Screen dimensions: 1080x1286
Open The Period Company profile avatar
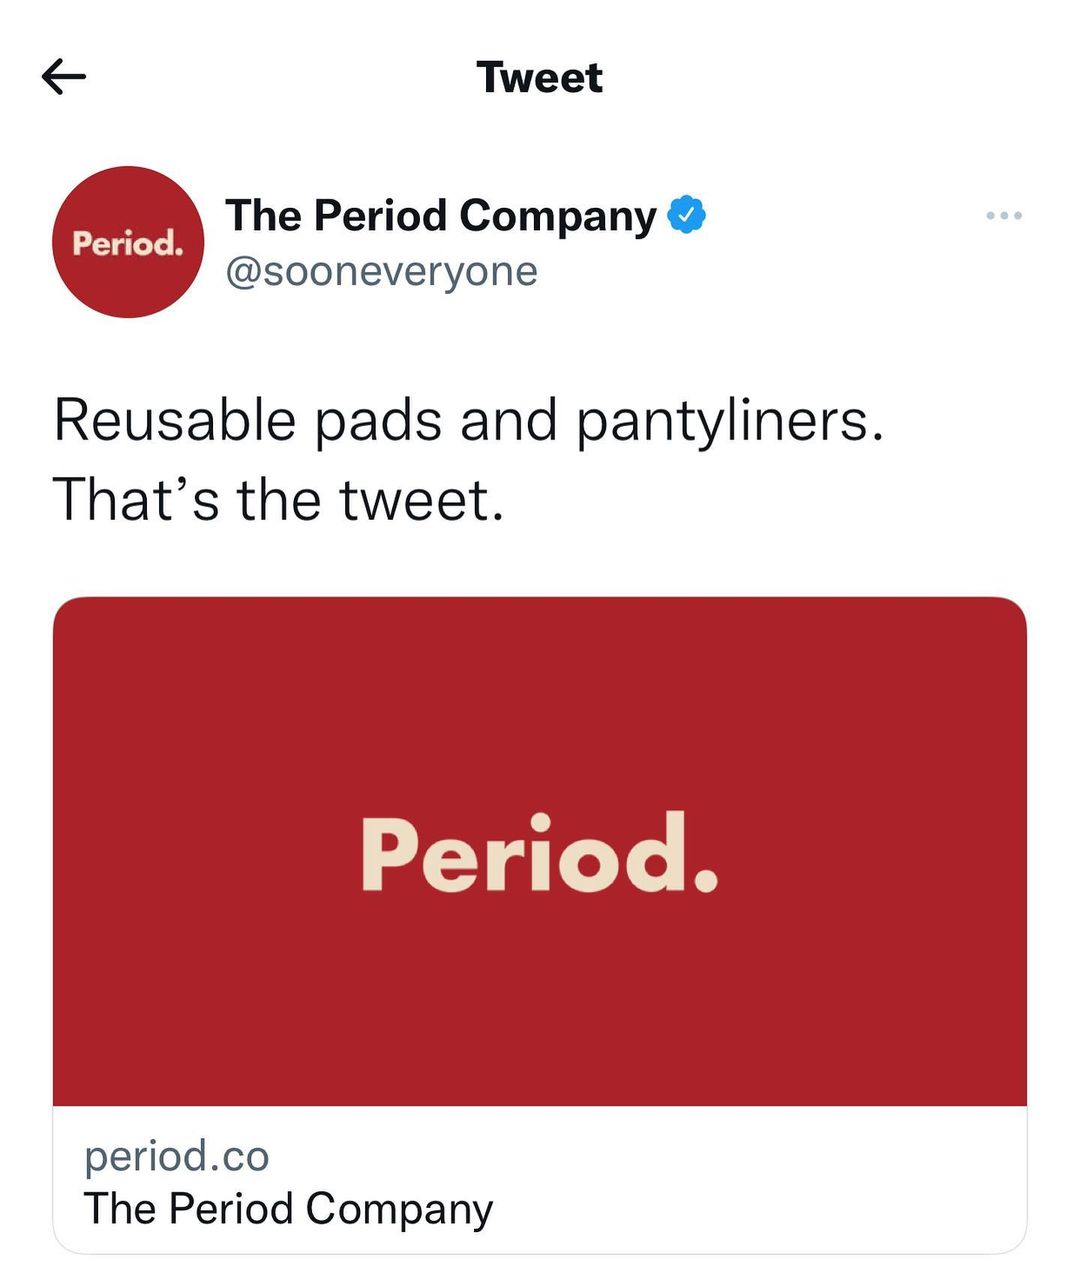pyautogui.click(x=128, y=242)
